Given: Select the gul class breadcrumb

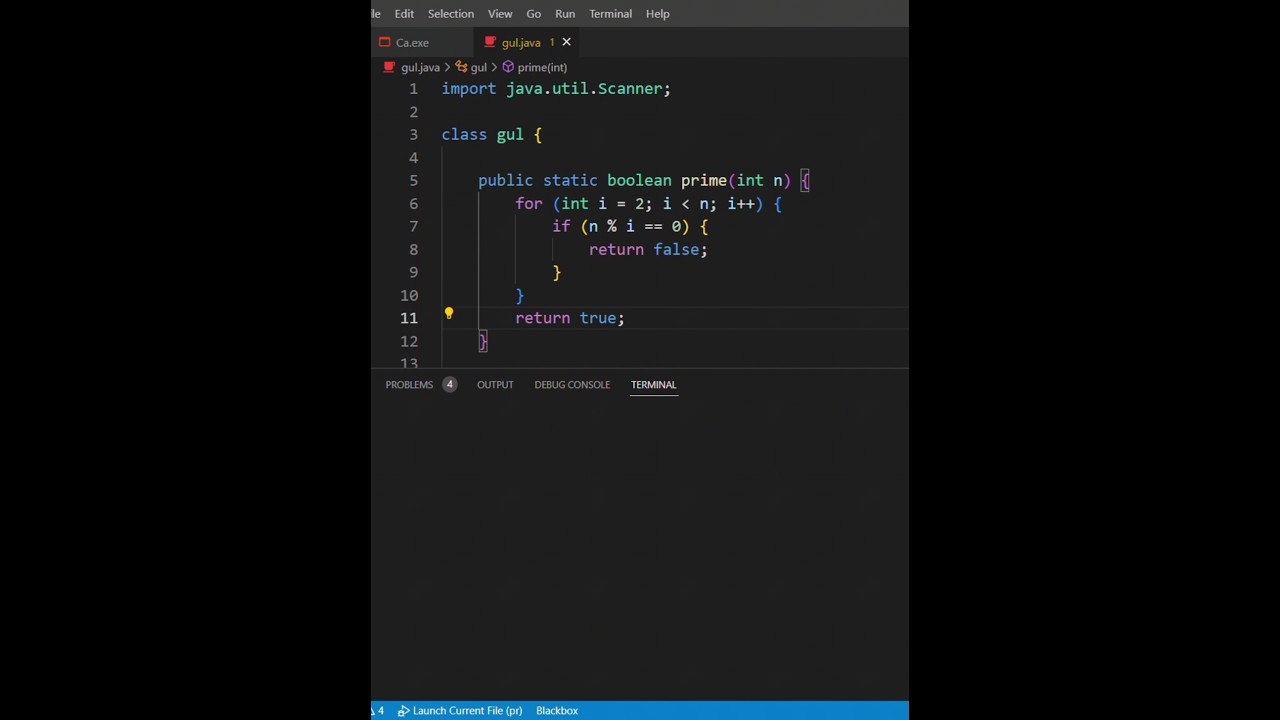Looking at the screenshot, I should [x=479, y=67].
